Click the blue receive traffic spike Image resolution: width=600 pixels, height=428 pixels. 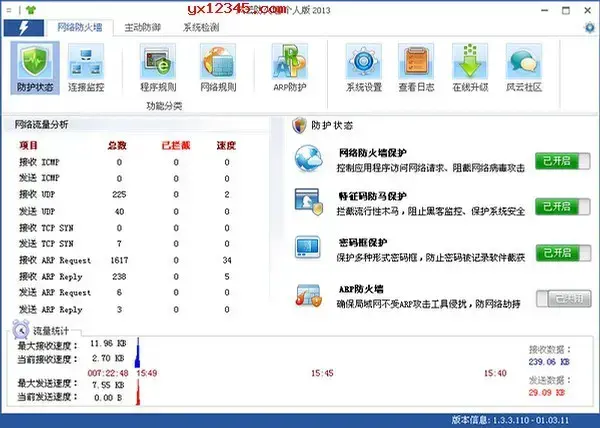[138, 353]
